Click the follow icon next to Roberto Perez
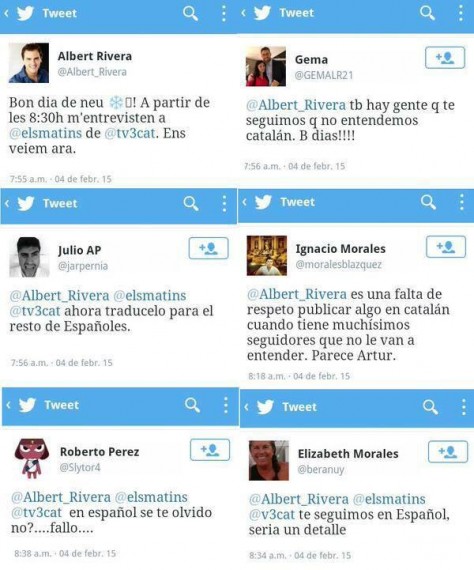 coord(210,450)
